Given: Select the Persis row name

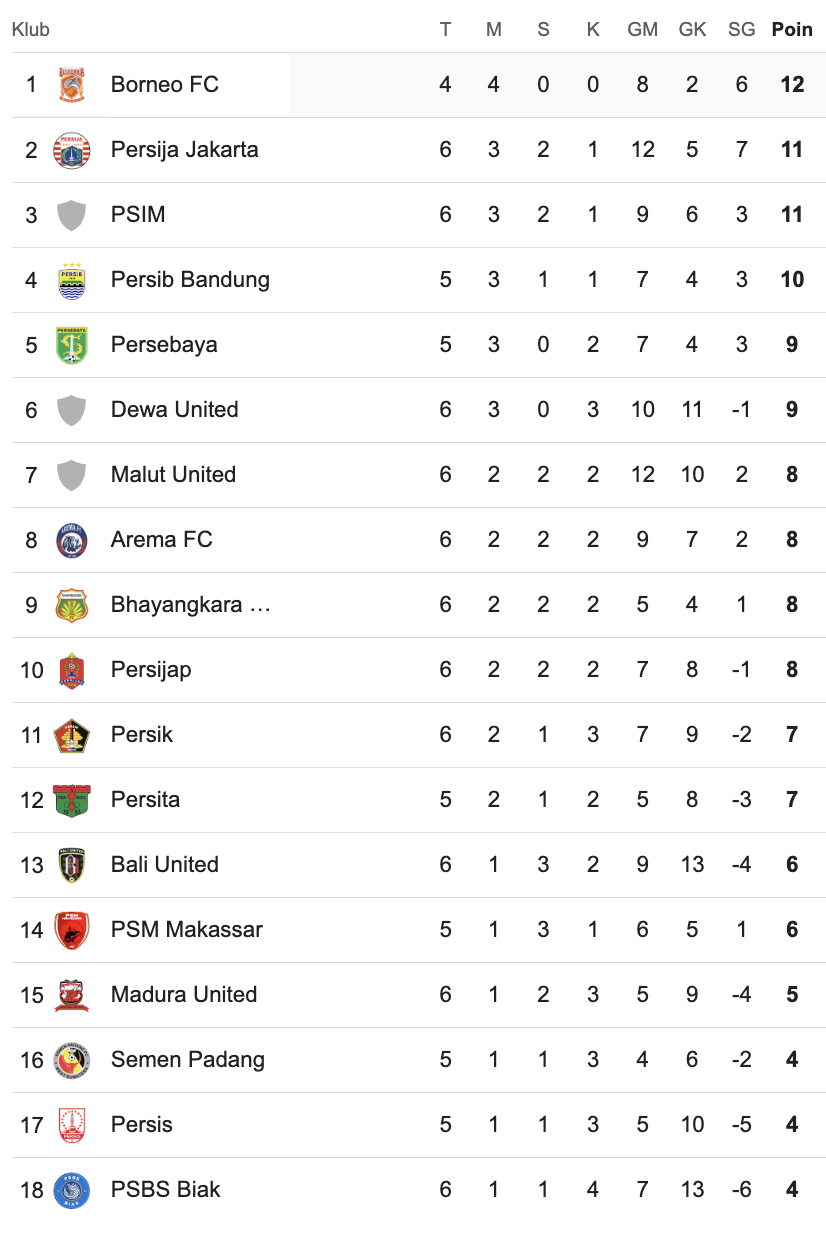Looking at the screenshot, I should pos(142,1125).
